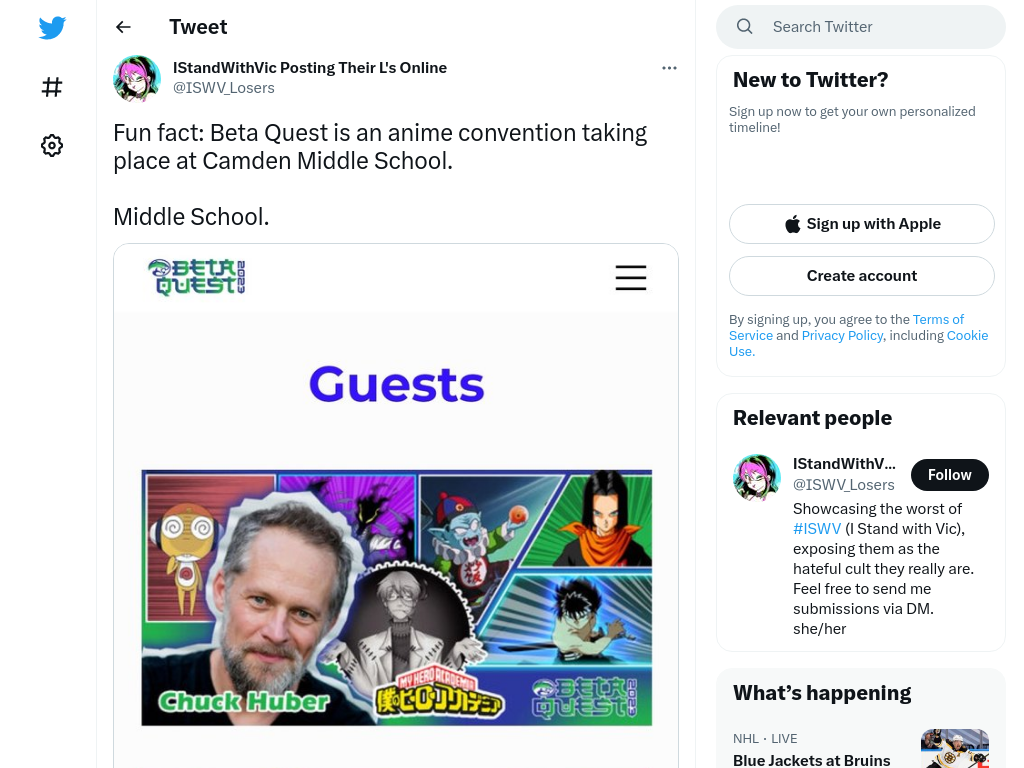Image resolution: width=1024 pixels, height=768 pixels.
Task: Open the tweet author's profile avatar
Action: pyautogui.click(x=137, y=78)
